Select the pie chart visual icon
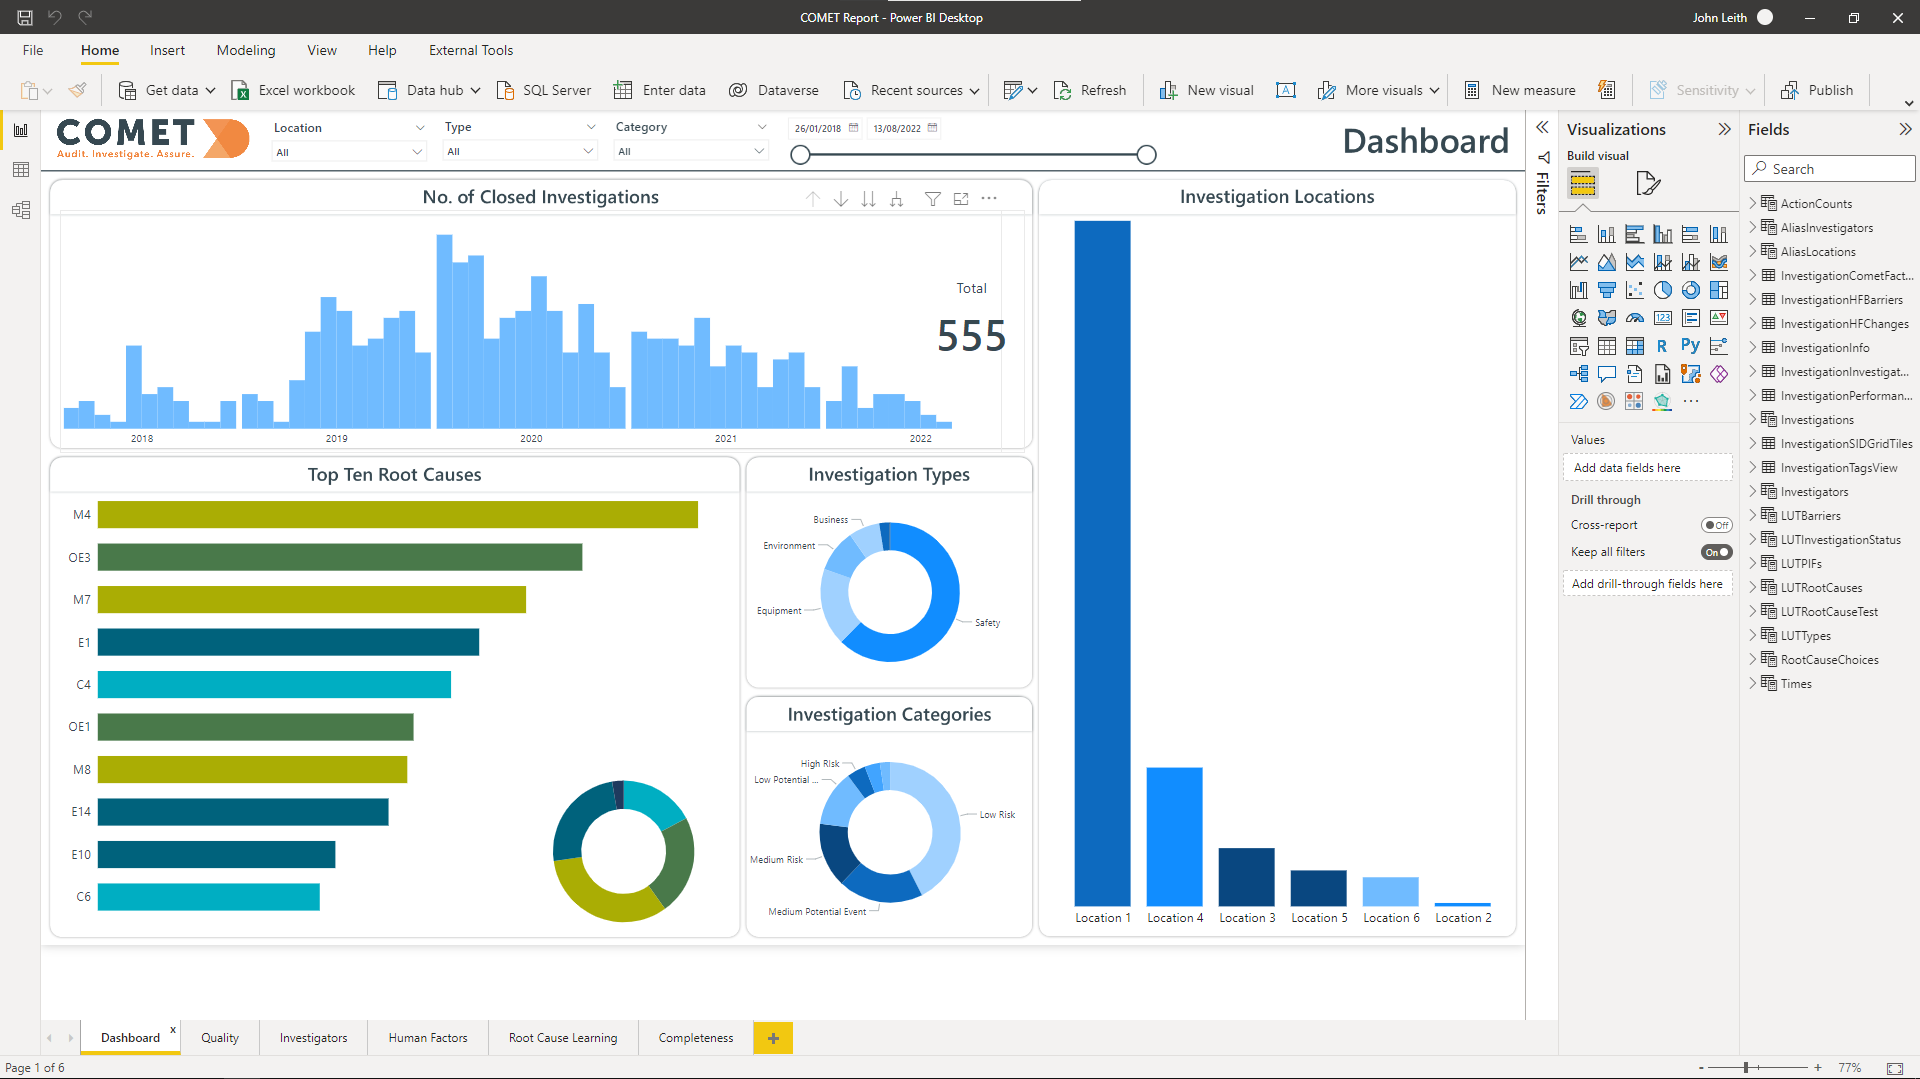Viewport: 1920px width, 1079px height. click(x=1662, y=290)
